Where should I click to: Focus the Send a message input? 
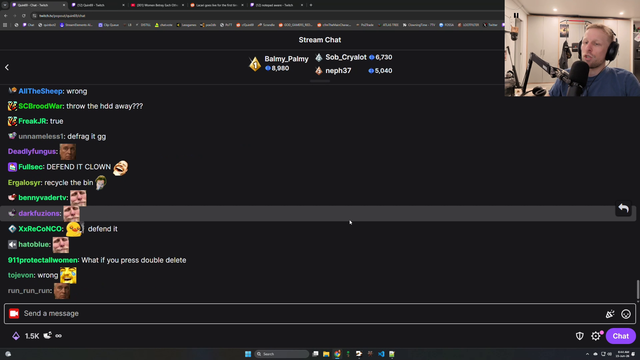(x=320, y=313)
